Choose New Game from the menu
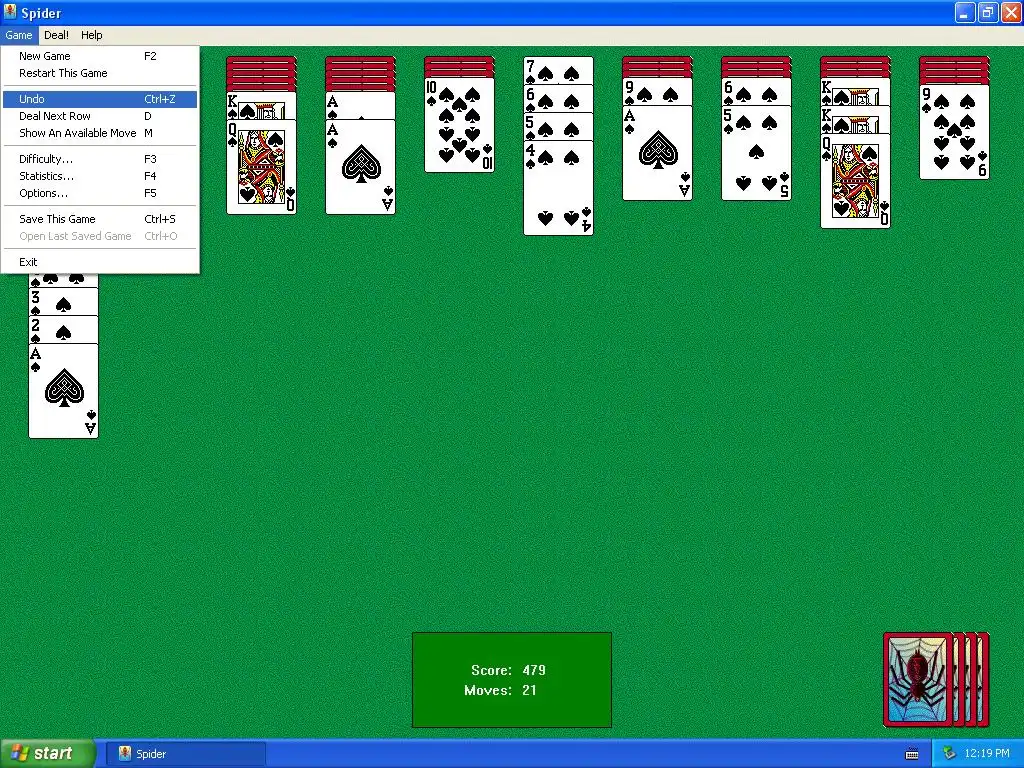 (x=99, y=56)
